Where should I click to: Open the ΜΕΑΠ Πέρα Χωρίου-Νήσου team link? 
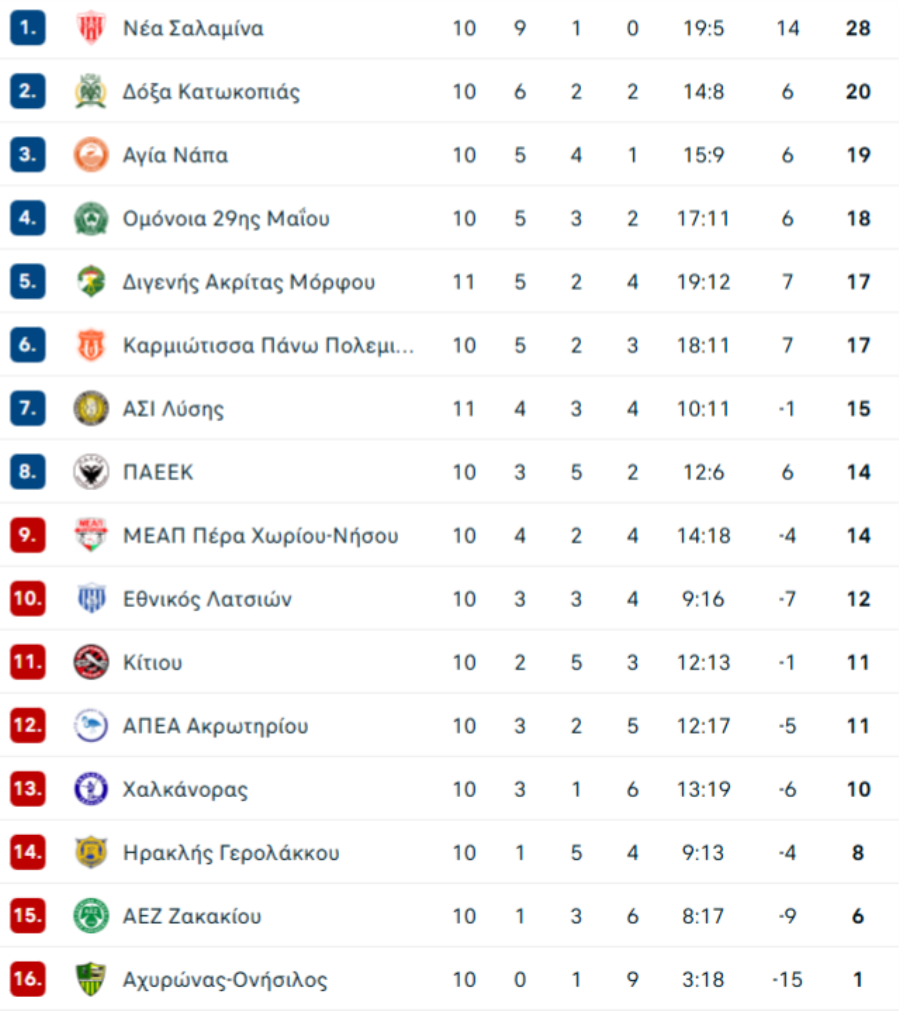click(260, 536)
